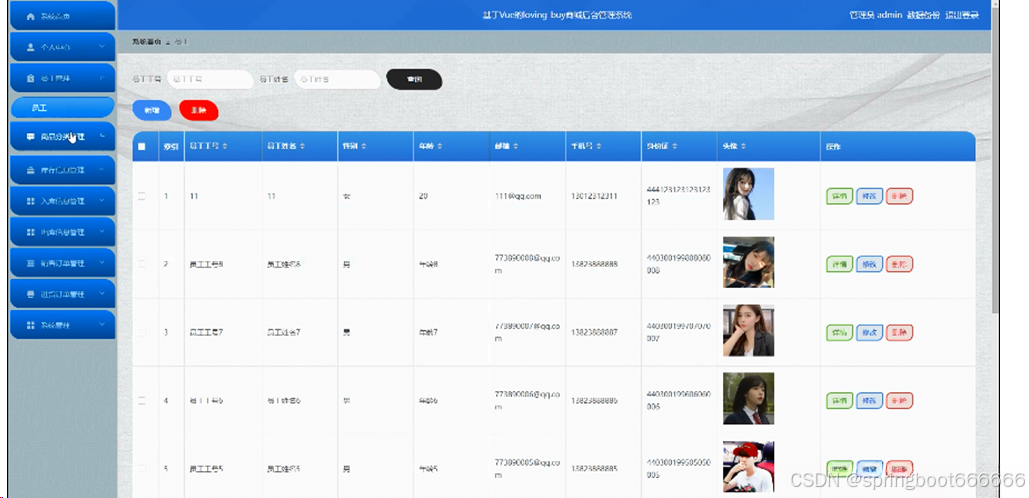Check the checkbox for row 3 员工工号7
This screenshot has height=498, width=1029.
point(142,332)
